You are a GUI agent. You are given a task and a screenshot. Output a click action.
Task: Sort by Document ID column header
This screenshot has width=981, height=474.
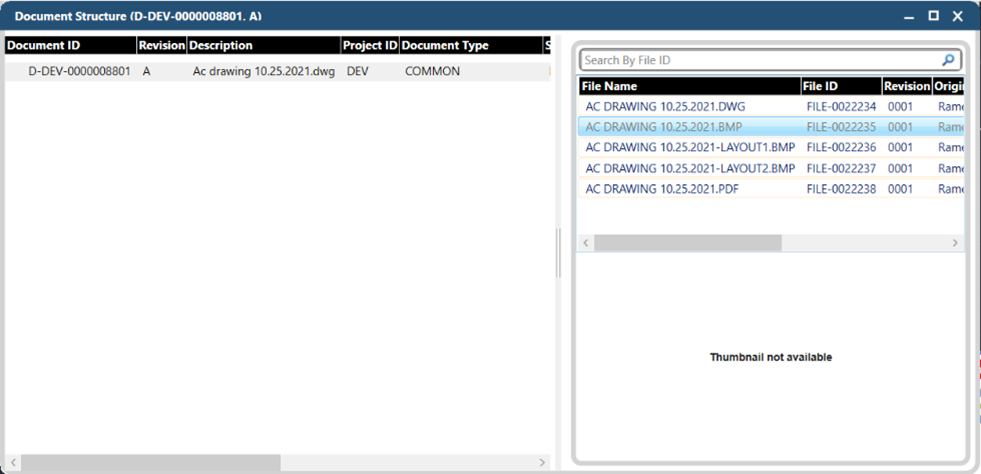[70, 45]
